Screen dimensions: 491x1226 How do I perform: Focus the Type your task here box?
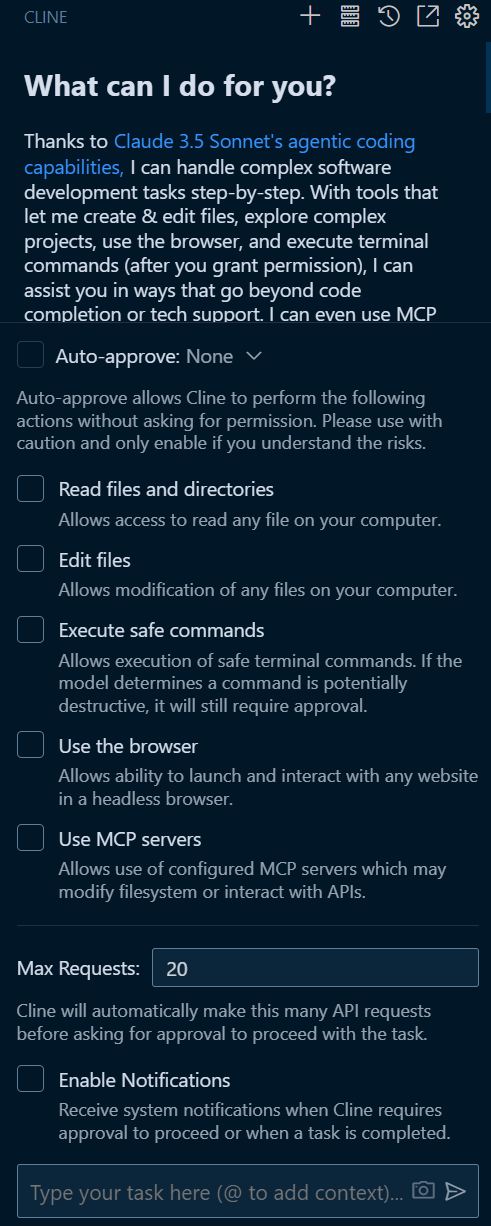click(x=217, y=1191)
